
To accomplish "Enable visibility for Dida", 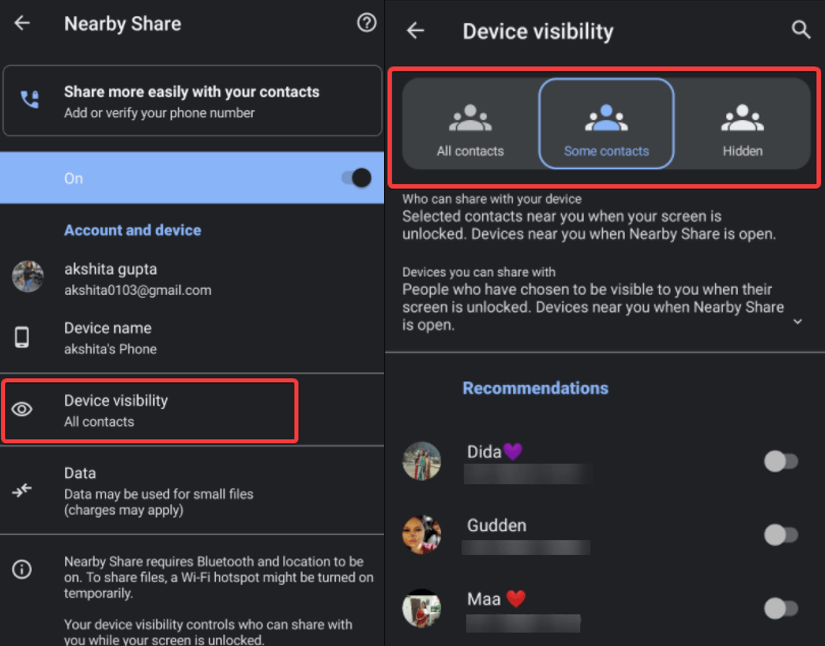I will click(x=779, y=461).
